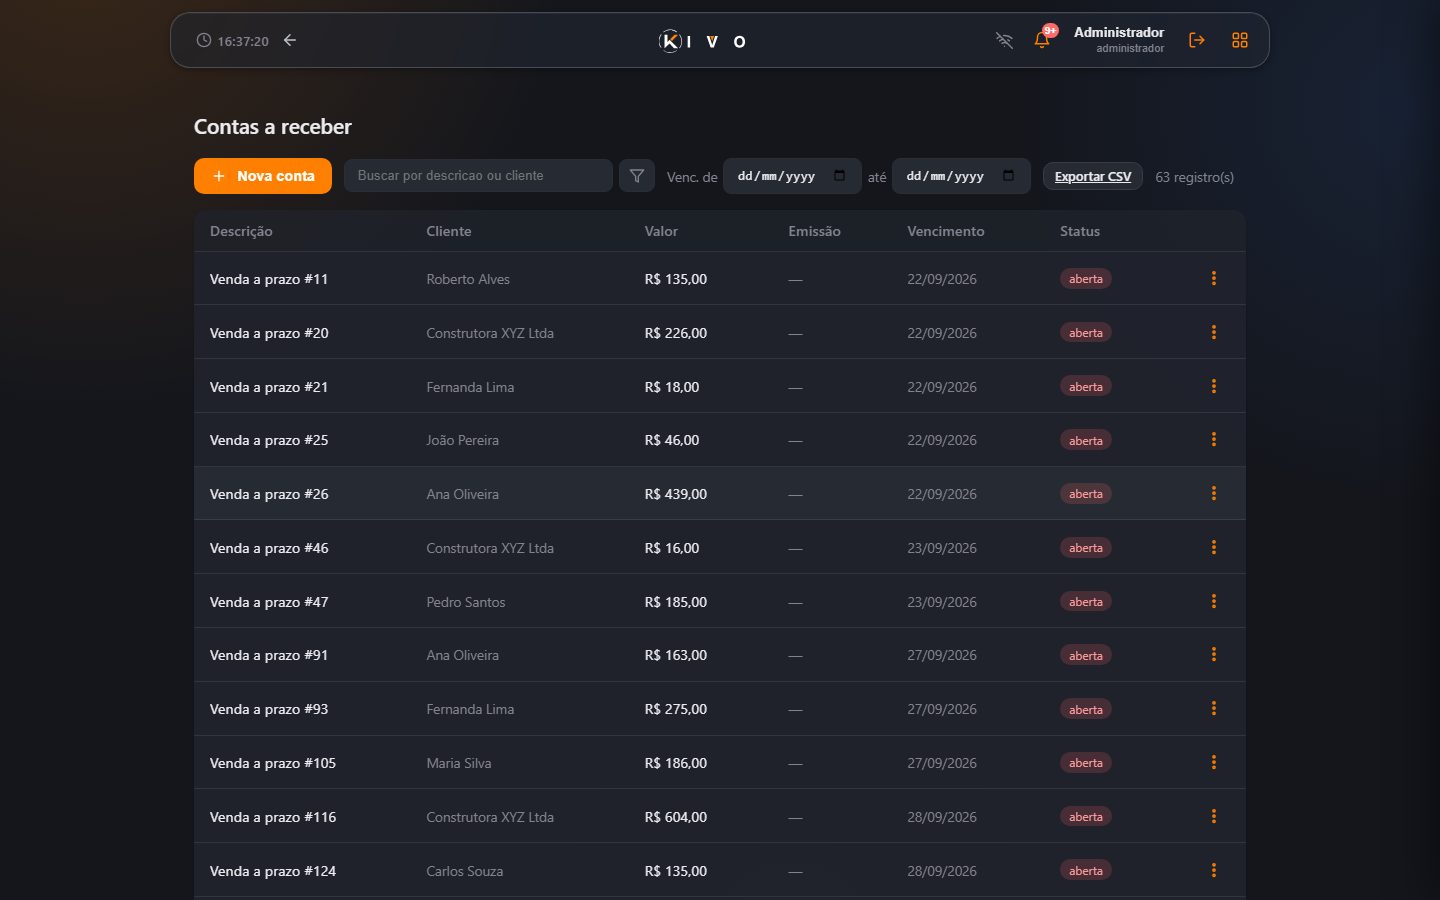This screenshot has width=1440, height=900.
Task: Open actions menu for Venda a prazo #20
Action: coord(1214,332)
